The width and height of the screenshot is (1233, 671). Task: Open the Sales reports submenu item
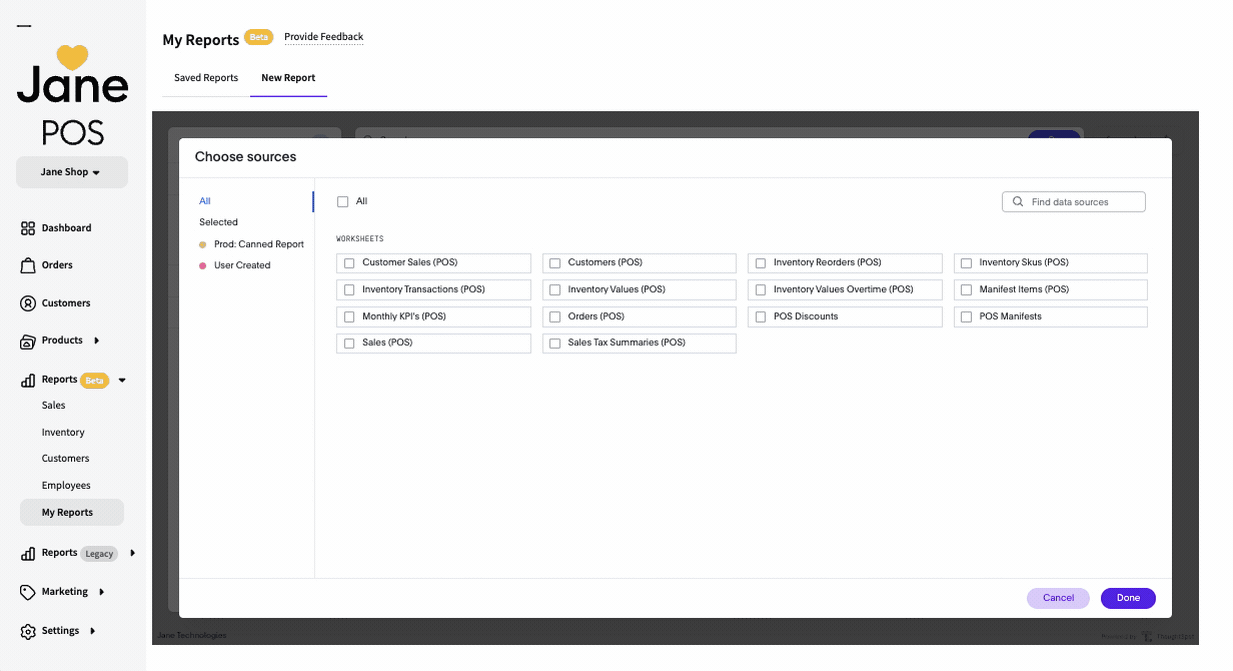point(54,405)
